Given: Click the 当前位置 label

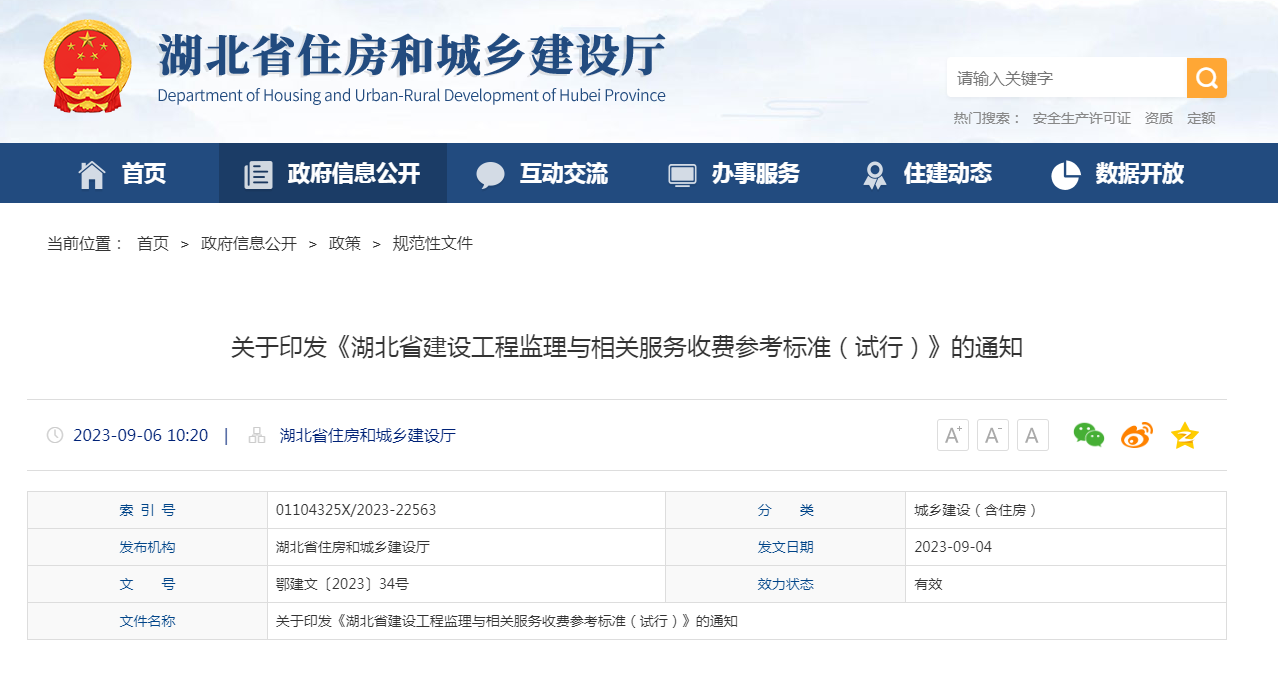Looking at the screenshot, I should 86,243.
